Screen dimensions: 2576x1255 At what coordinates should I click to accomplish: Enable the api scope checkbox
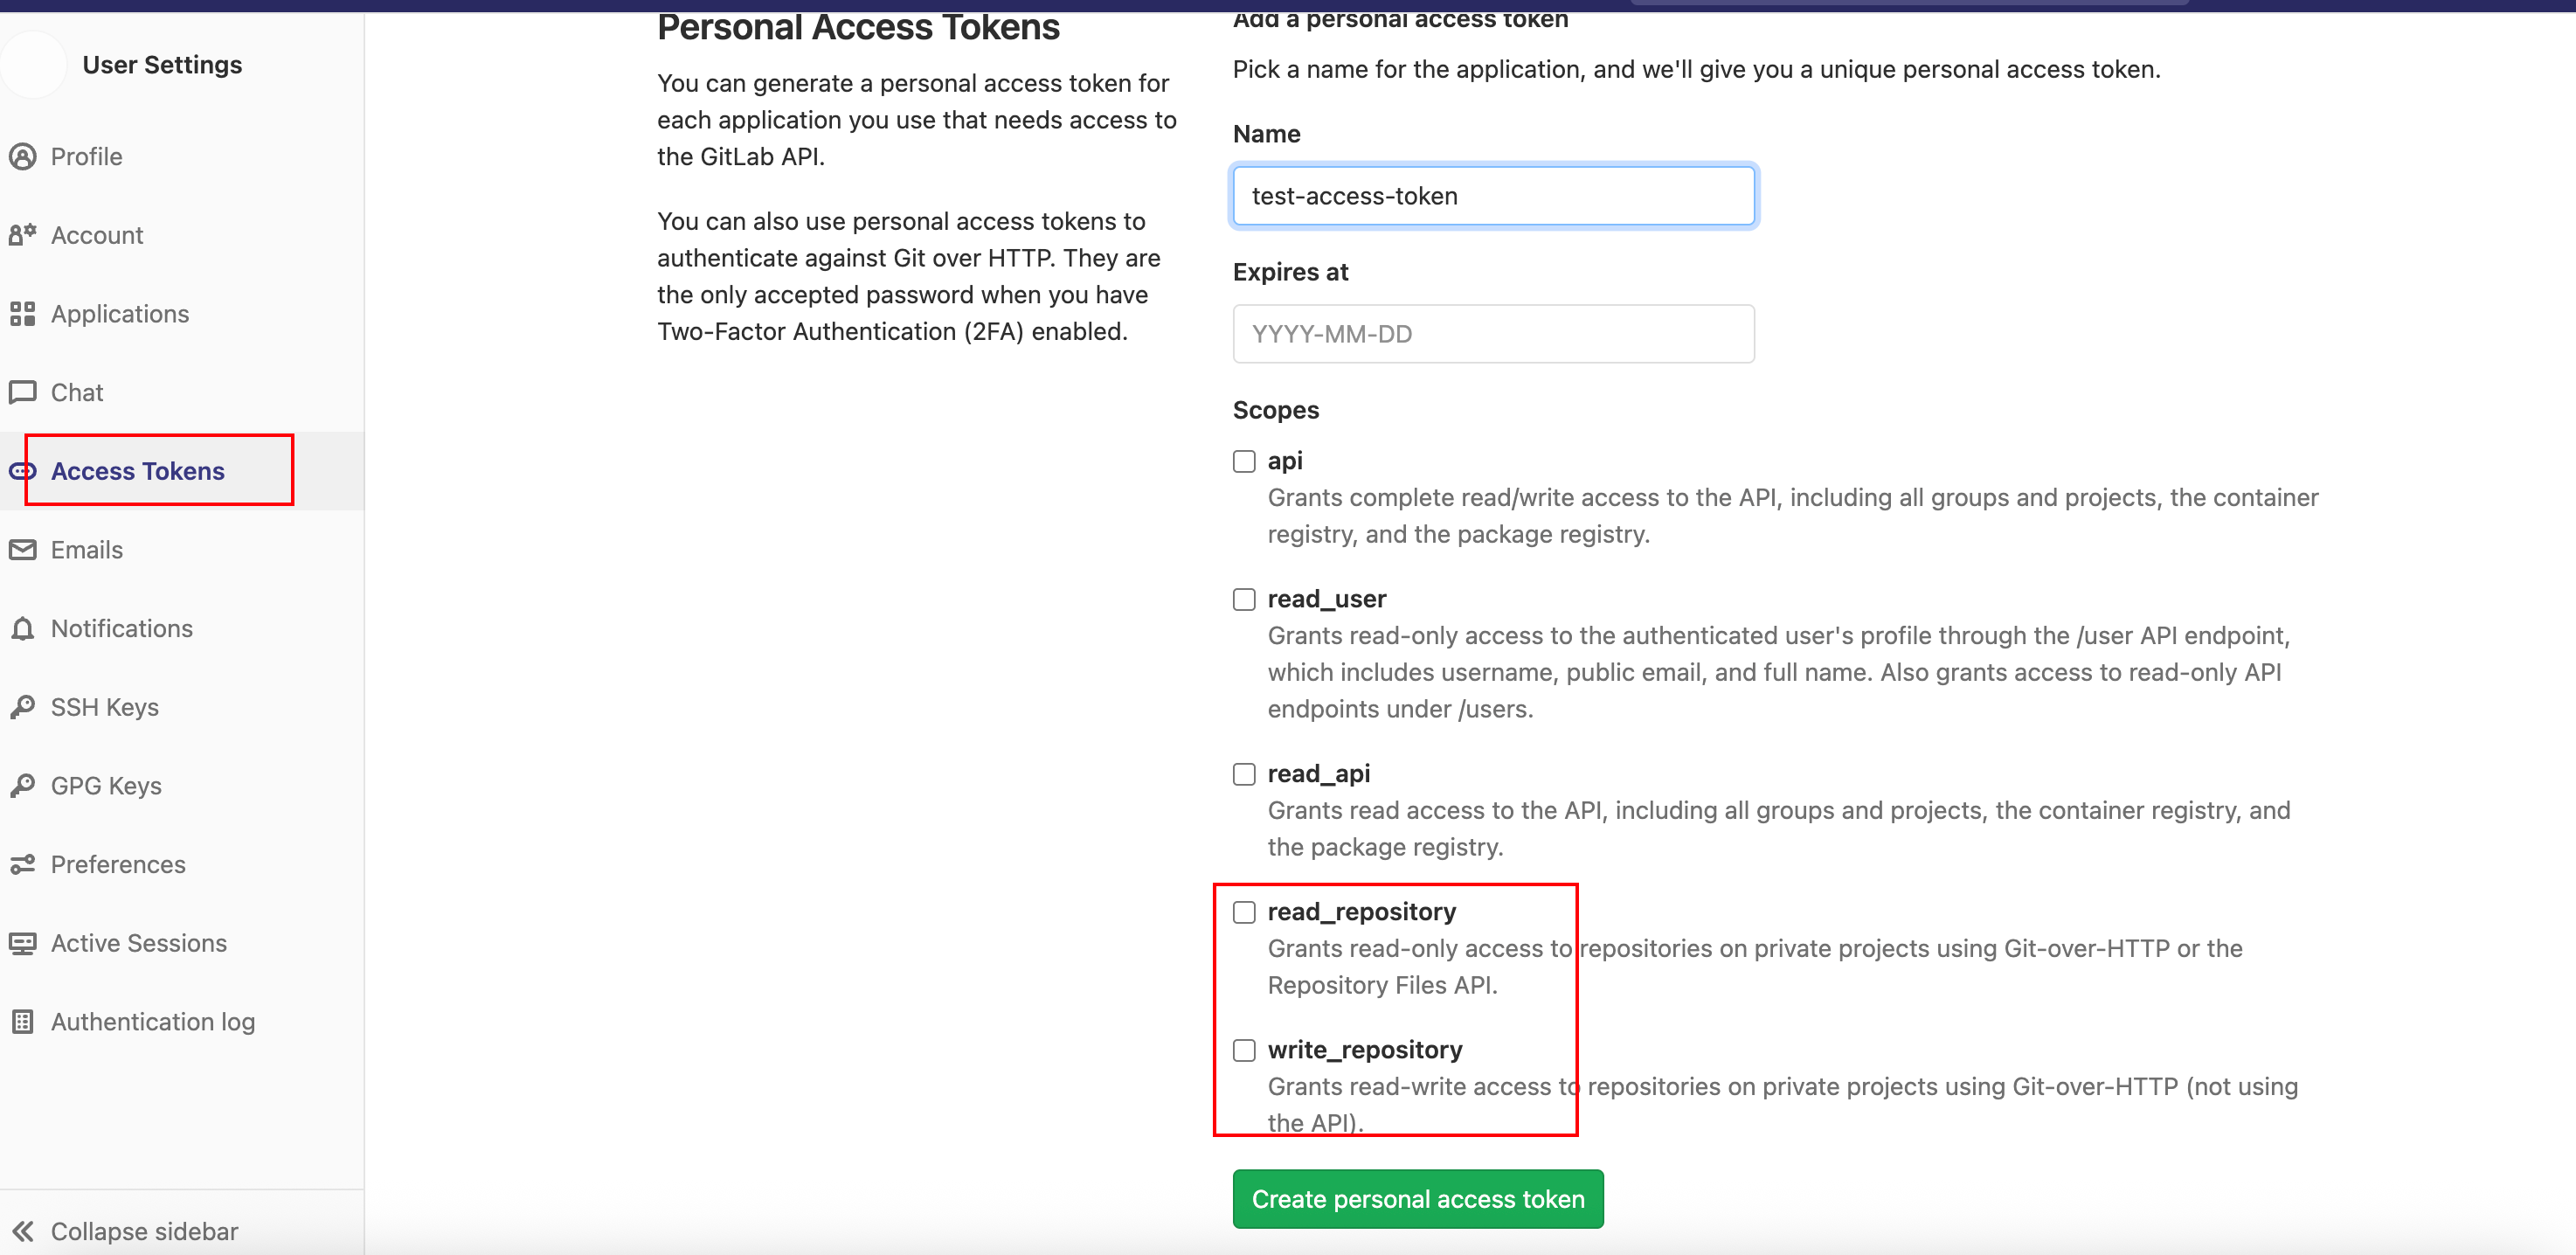click(1244, 461)
